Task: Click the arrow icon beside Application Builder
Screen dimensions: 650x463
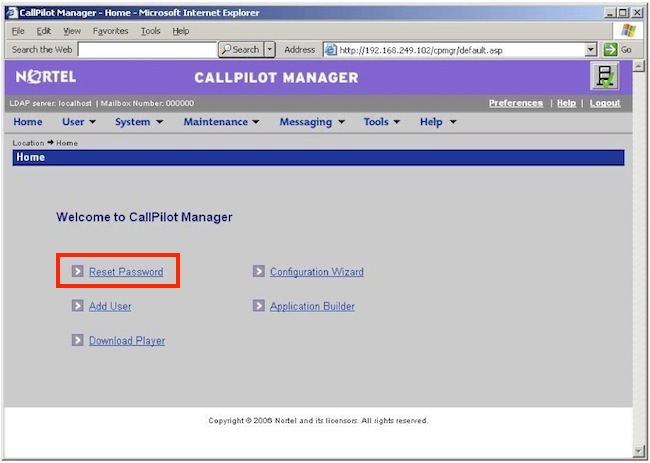Action: [x=259, y=305]
